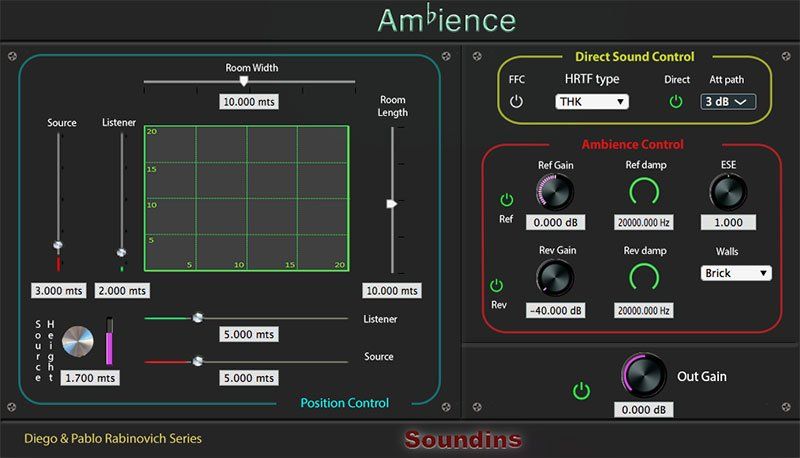
Task: Click the Rev Gain knob
Action: [555, 277]
